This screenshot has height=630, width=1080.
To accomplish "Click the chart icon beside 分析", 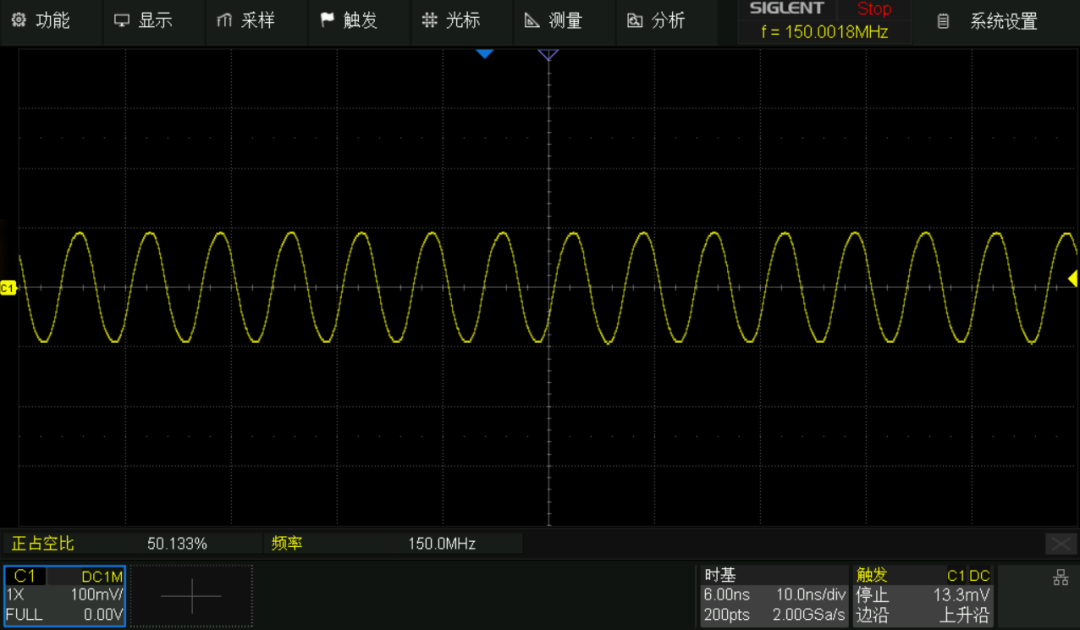I will [634, 21].
